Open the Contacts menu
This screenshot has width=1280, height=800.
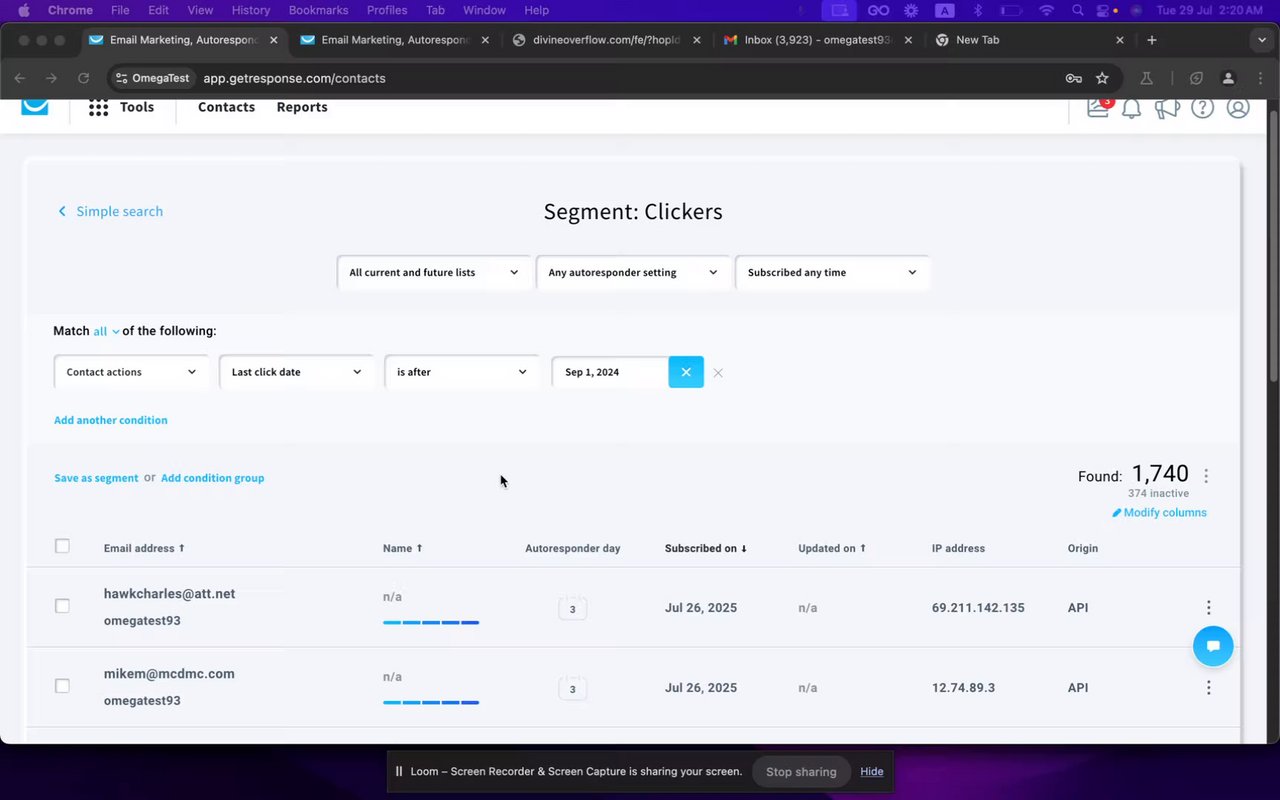coord(226,107)
